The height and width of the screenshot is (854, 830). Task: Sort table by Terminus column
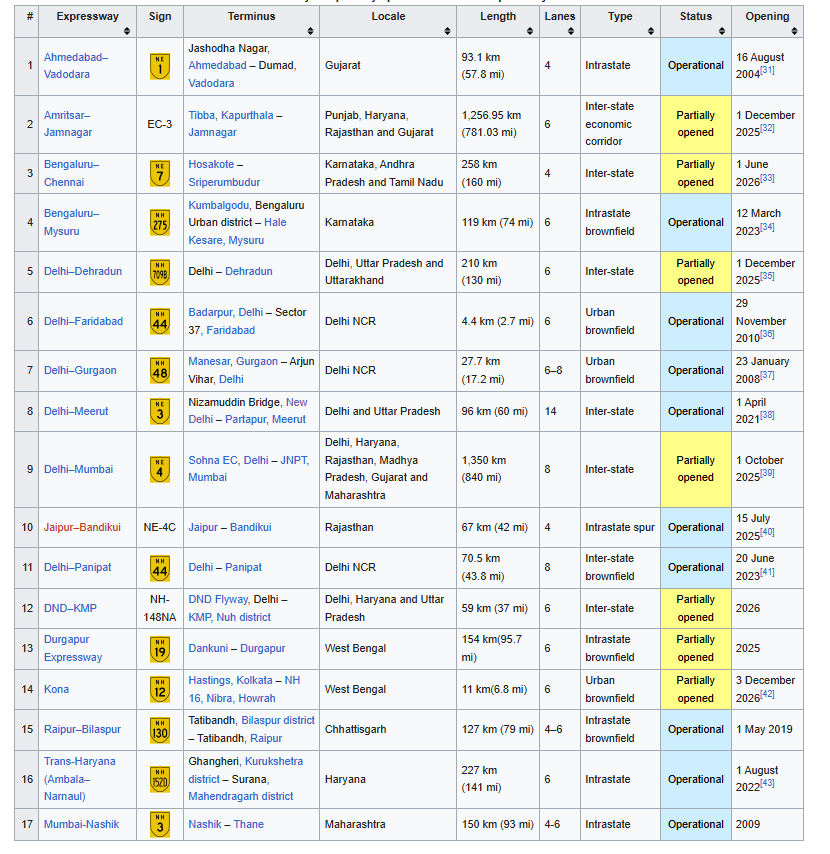(310, 31)
